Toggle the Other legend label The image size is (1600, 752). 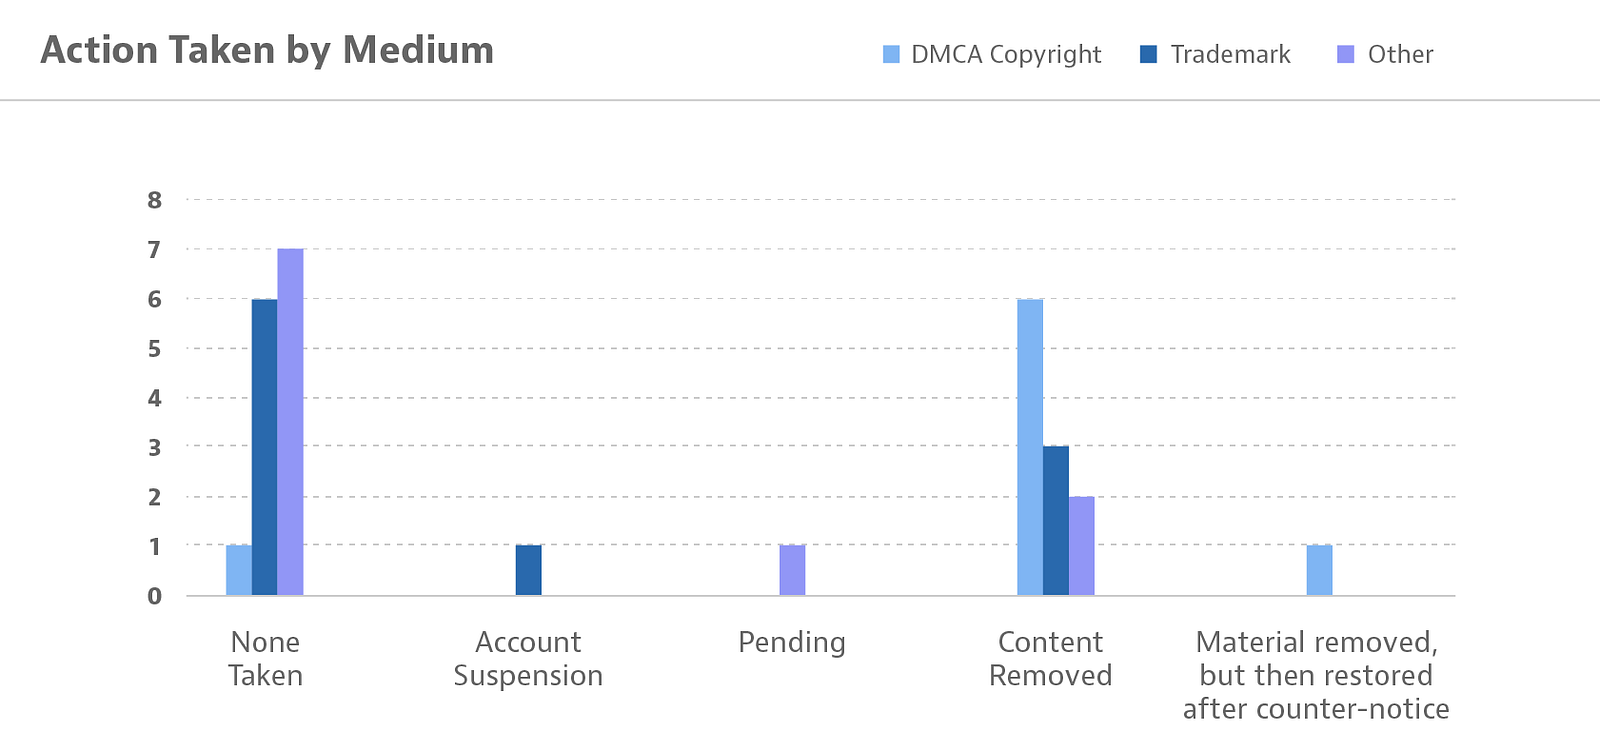tap(1400, 54)
